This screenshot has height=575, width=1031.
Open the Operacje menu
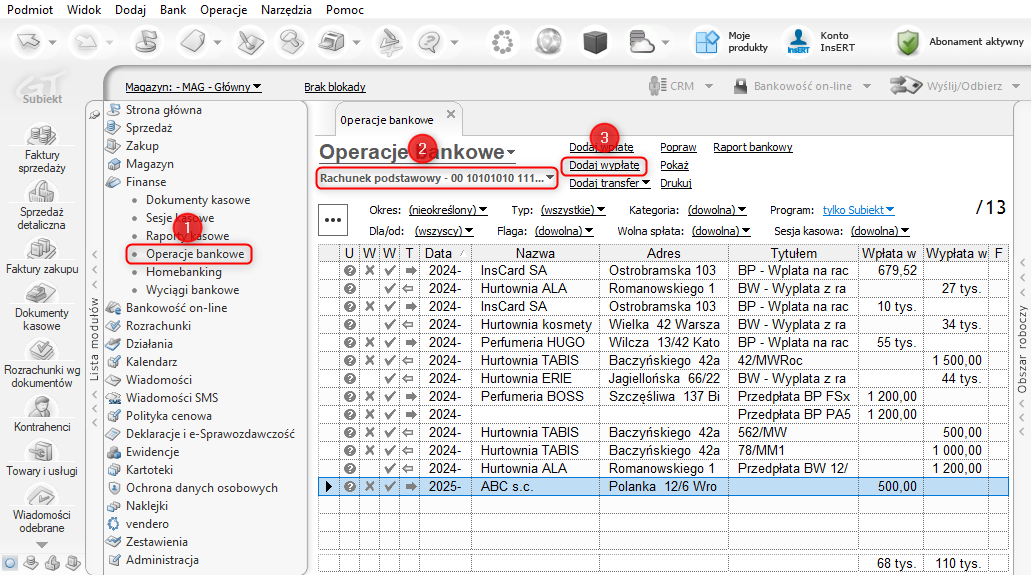[x=223, y=9]
